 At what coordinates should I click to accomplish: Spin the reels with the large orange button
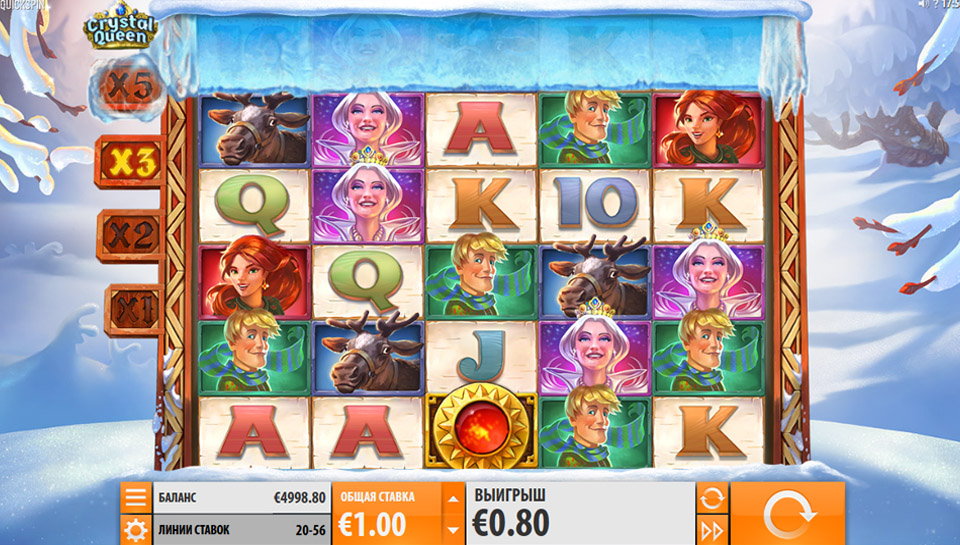coord(787,513)
